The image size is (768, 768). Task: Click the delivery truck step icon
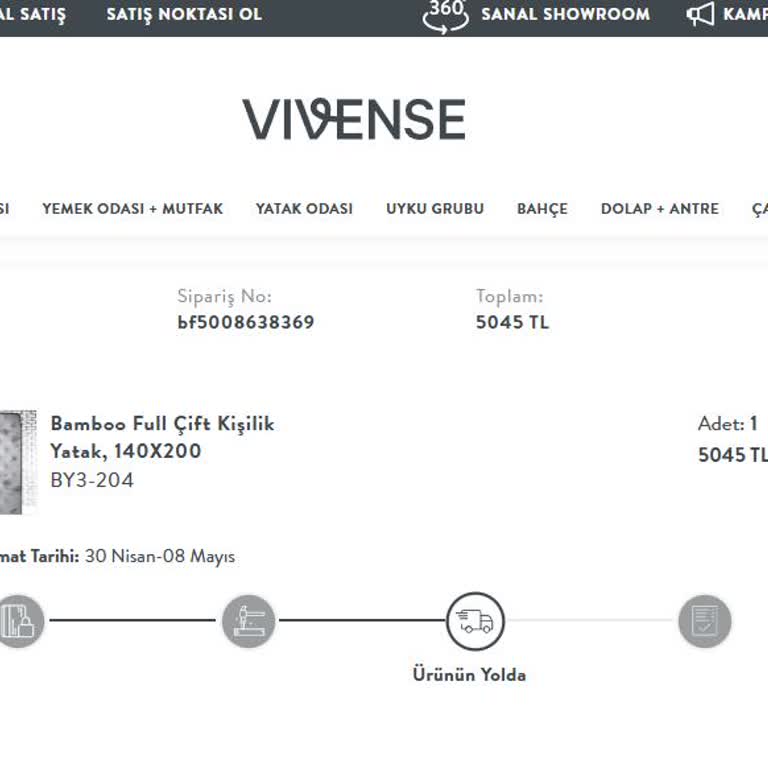pyautogui.click(x=475, y=621)
